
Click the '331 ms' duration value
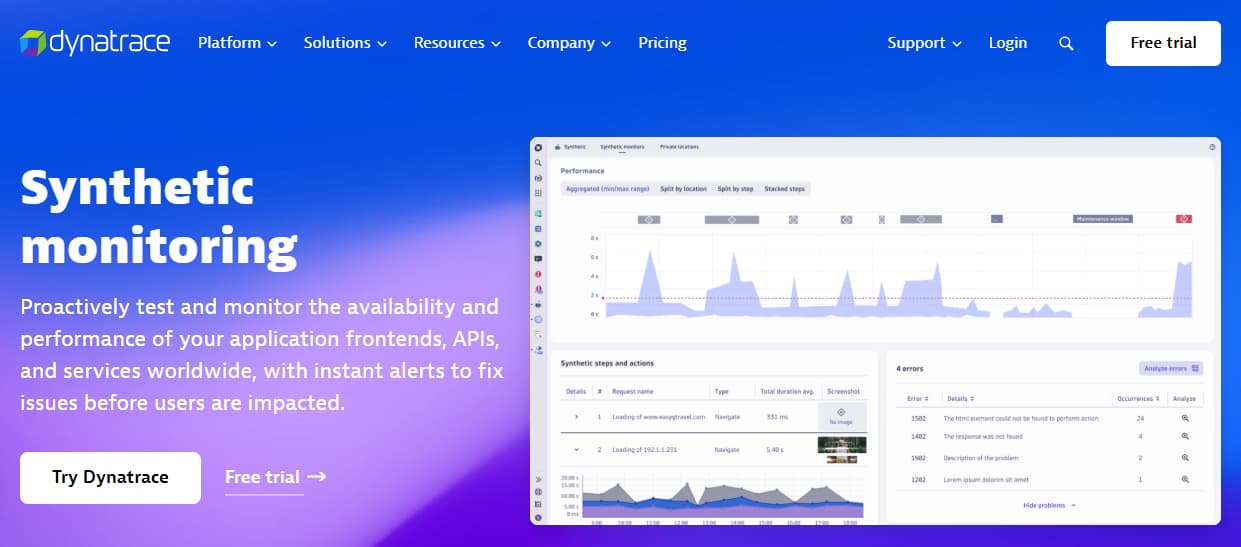point(777,416)
